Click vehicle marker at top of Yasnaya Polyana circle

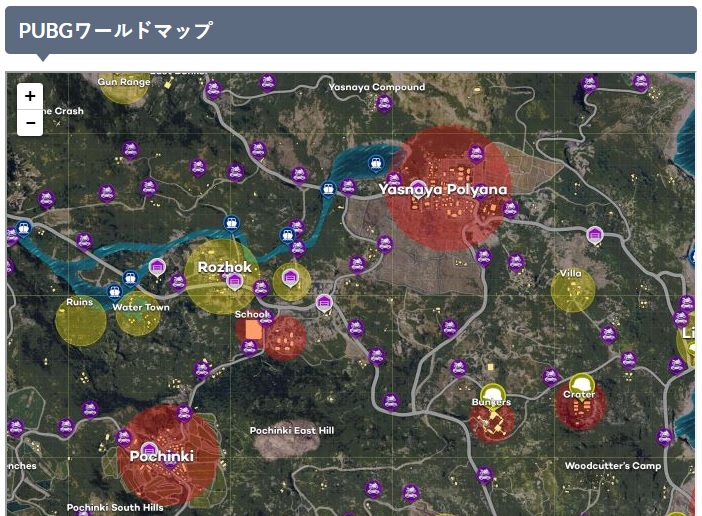pyautogui.click(x=476, y=154)
